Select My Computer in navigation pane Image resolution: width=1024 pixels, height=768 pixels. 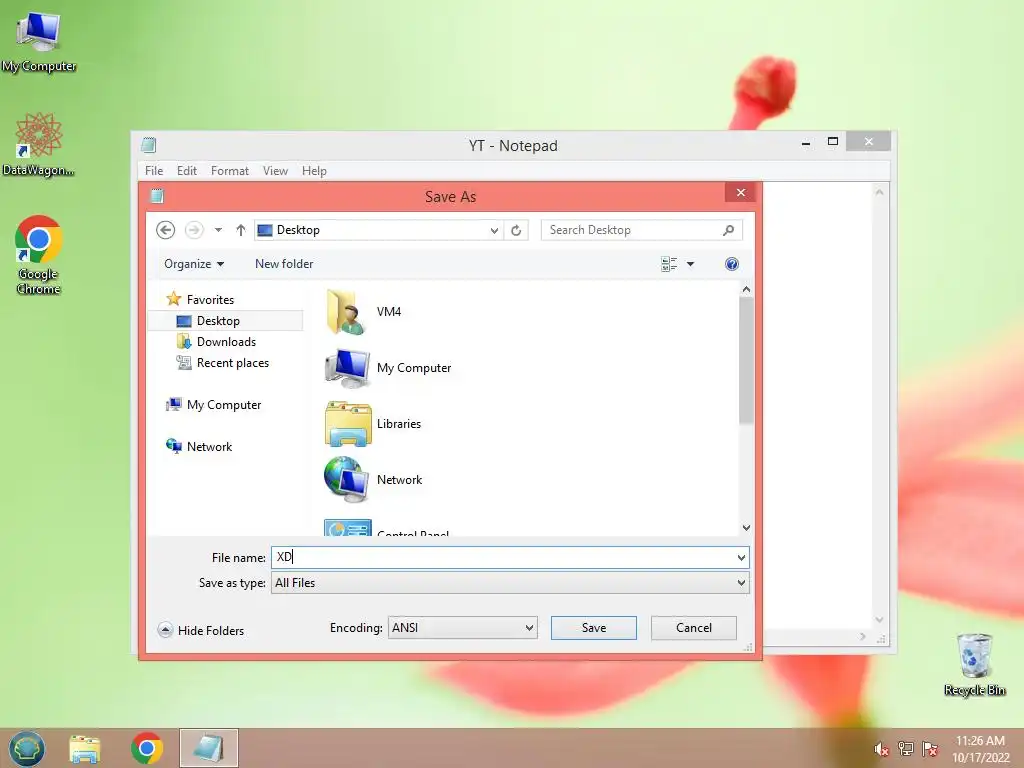(x=214, y=405)
